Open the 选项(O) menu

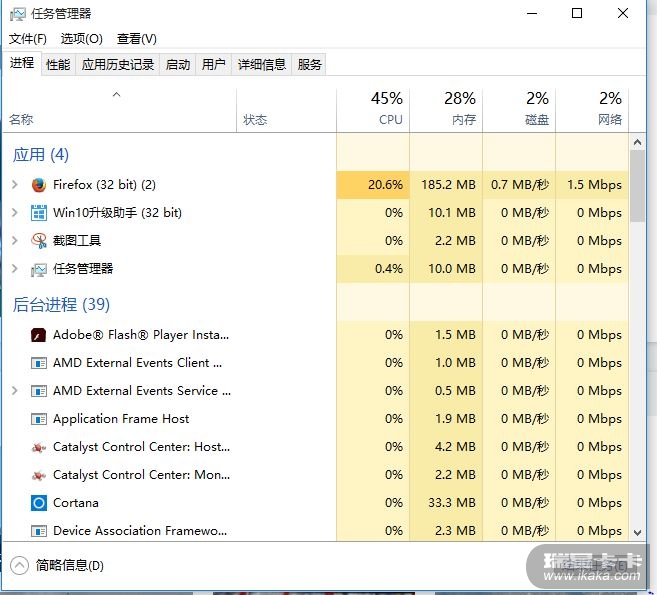pyautogui.click(x=81, y=39)
